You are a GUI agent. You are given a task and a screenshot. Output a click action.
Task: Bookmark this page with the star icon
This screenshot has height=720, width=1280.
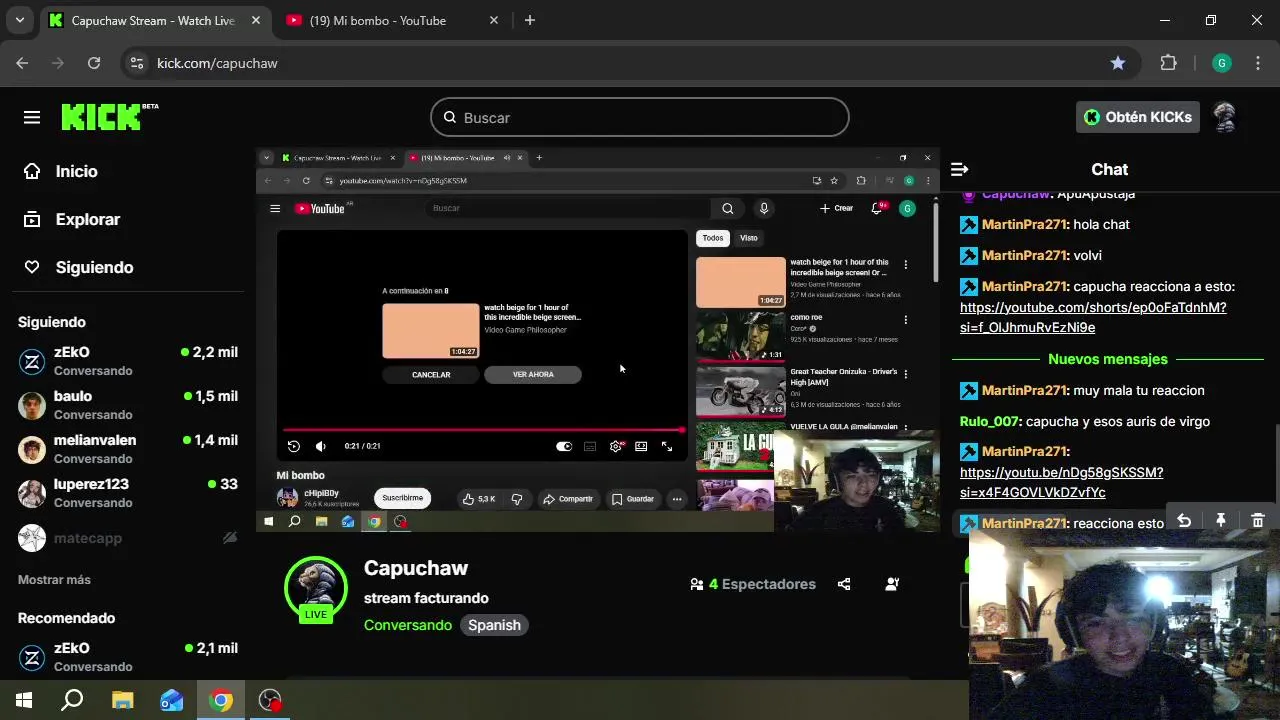tap(1118, 63)
